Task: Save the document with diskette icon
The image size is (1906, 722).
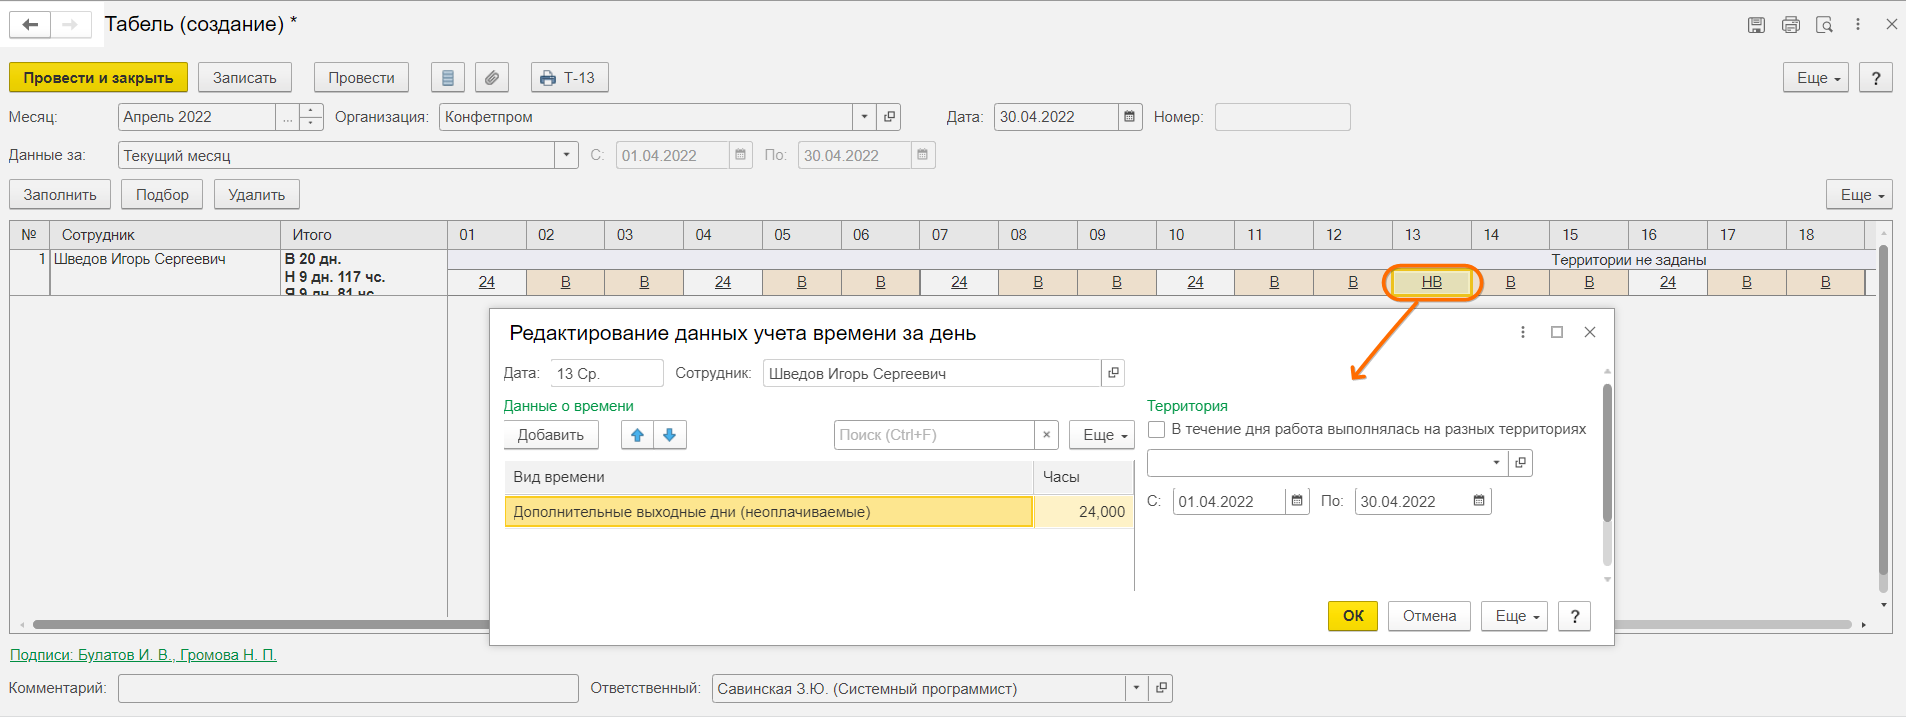Action: click(1756, 25)
